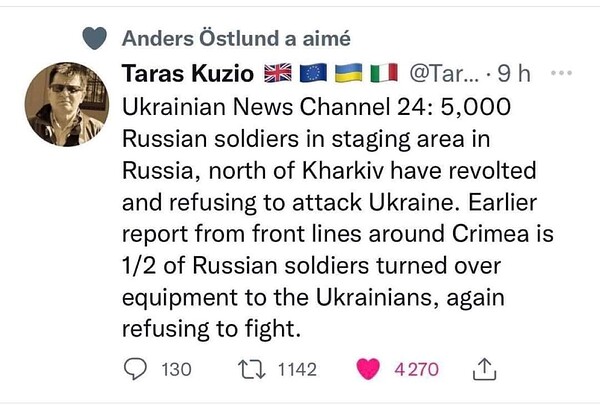
Task: Open the three-dot more options menu
Action: [561, 74]
